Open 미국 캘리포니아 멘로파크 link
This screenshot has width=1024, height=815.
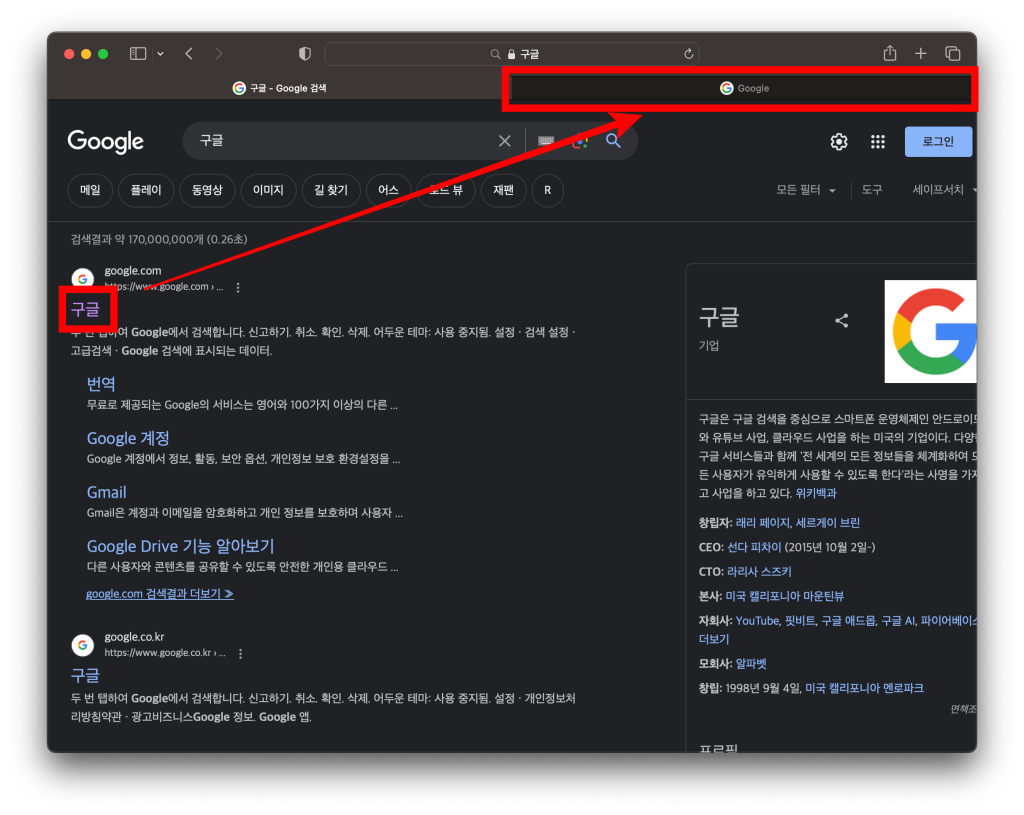point(865,688)
